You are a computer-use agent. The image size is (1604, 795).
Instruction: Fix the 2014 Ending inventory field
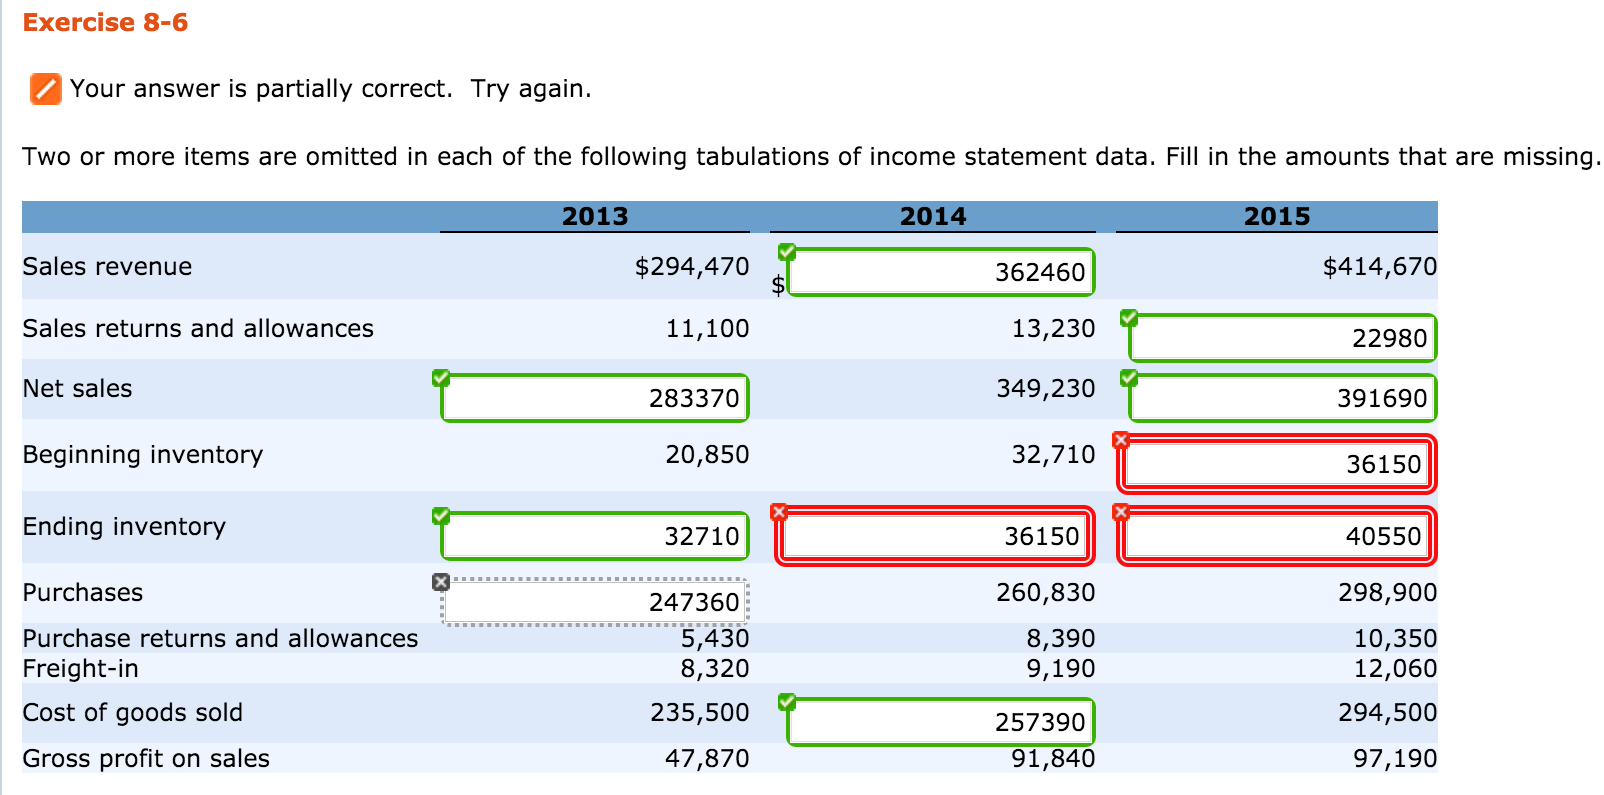935,536
